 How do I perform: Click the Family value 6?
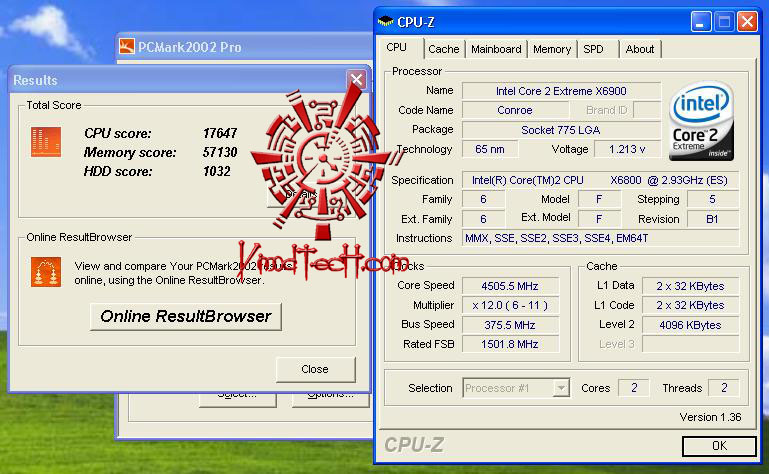tap(483, 199)
